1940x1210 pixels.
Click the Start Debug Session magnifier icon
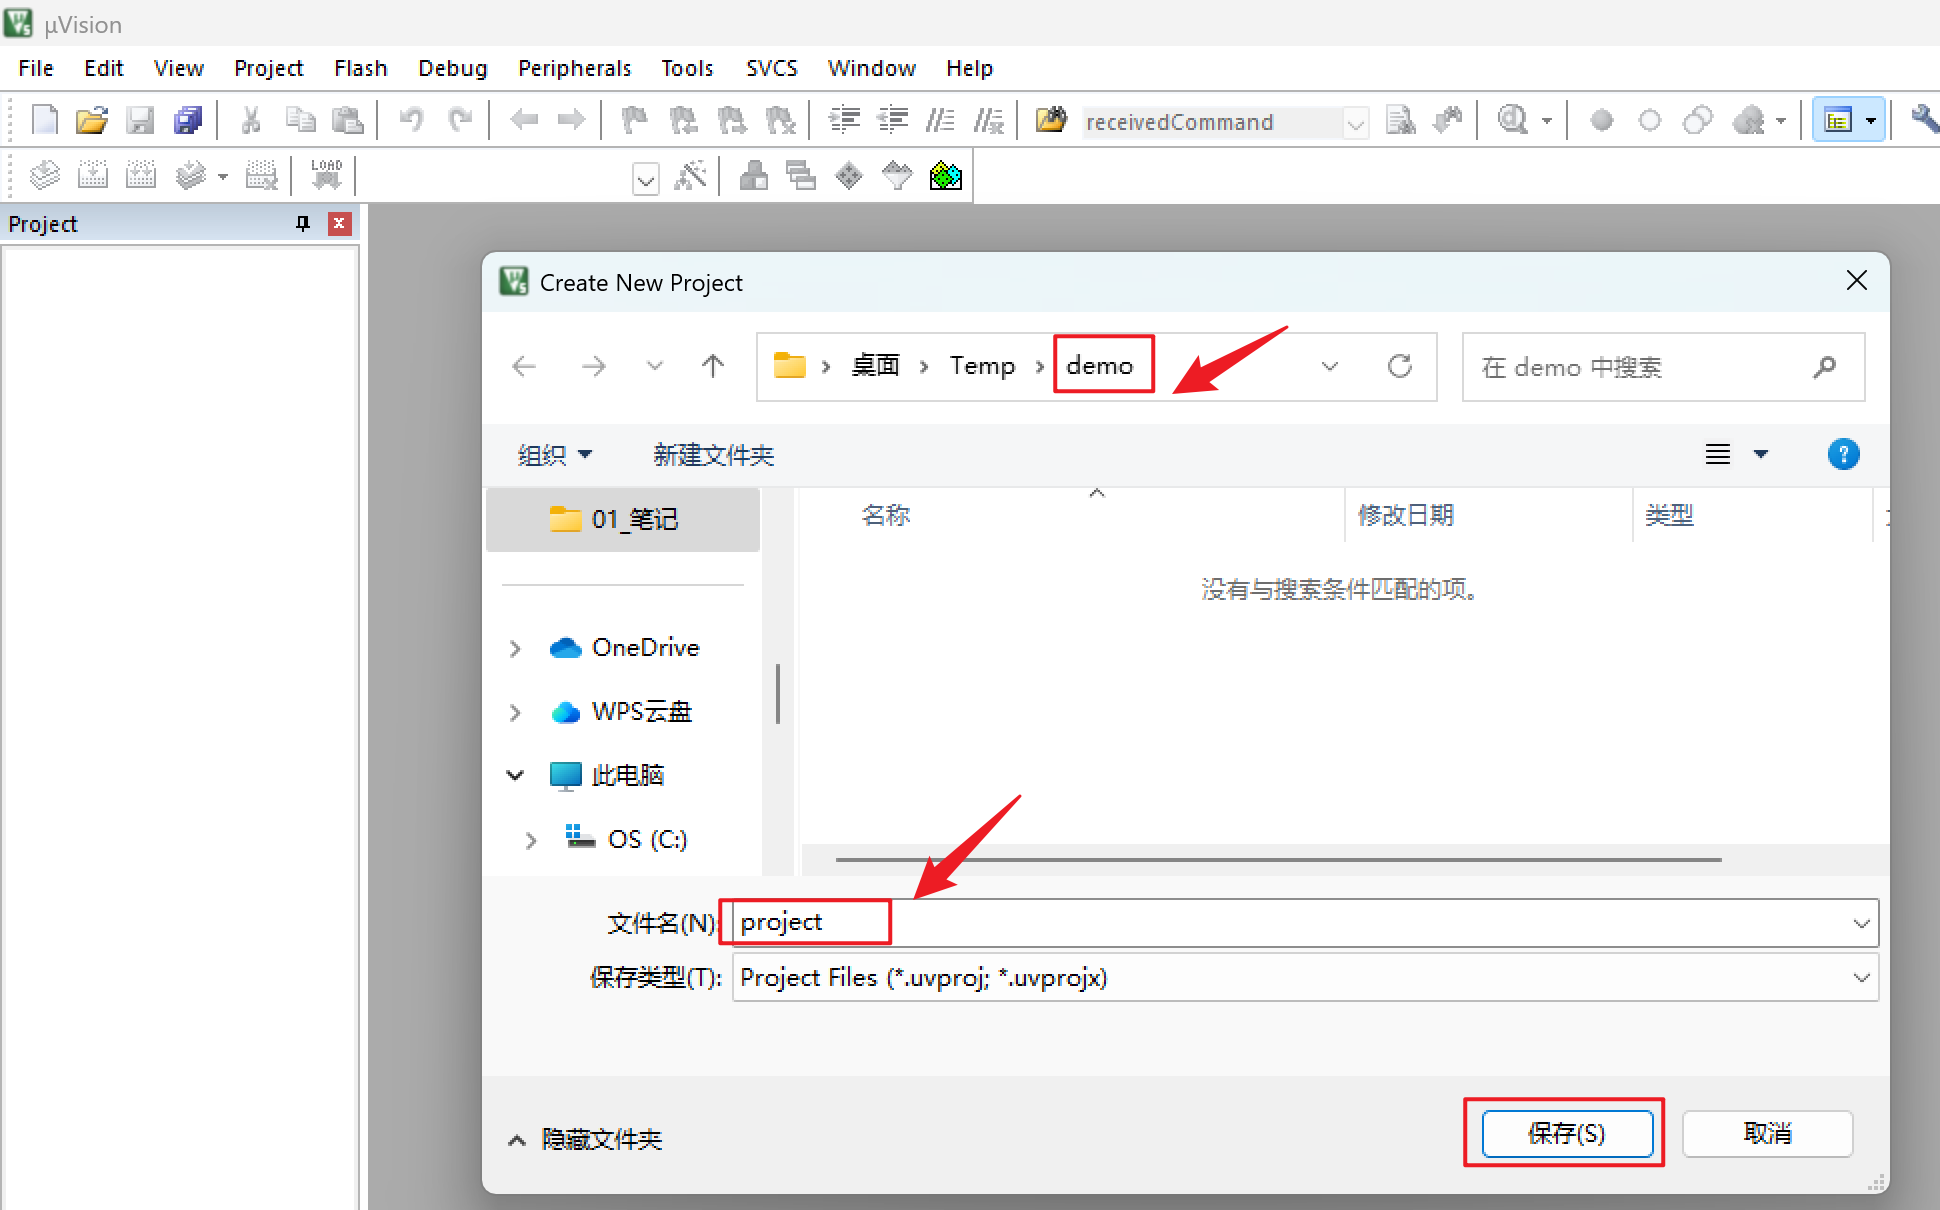tap(1513, 121)
